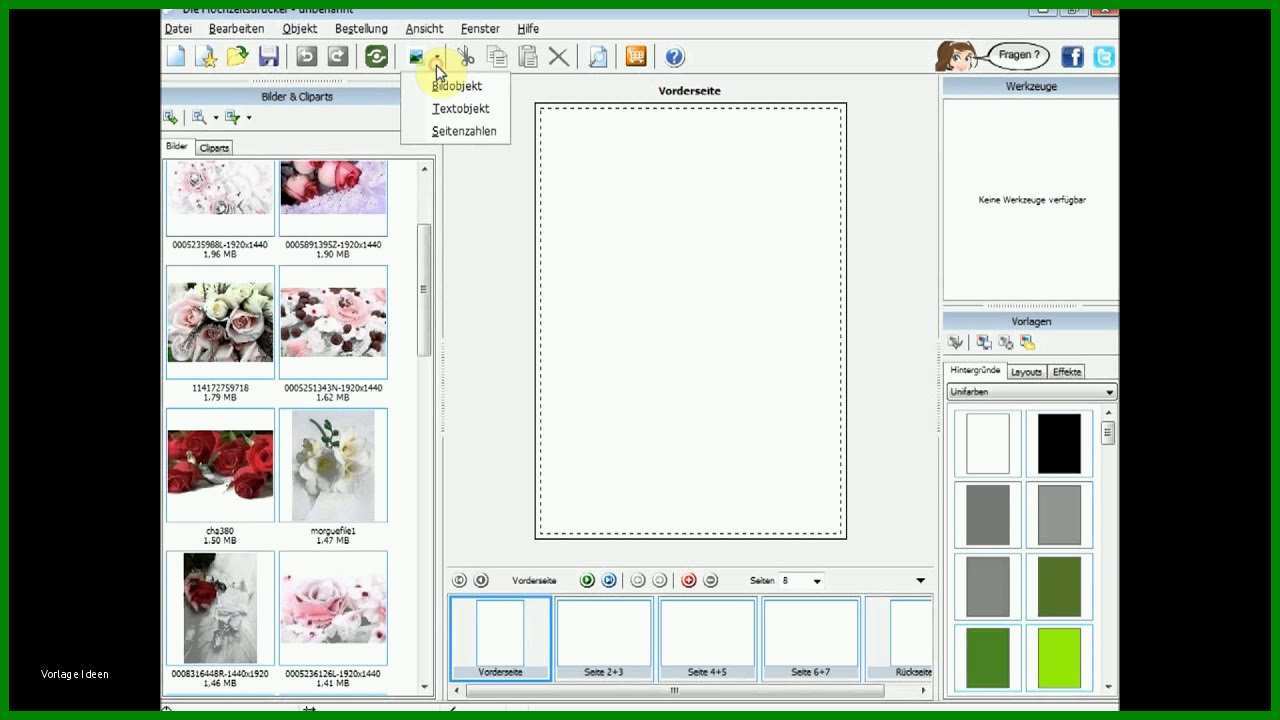The height and width of the screenshot is (720, 1280).
Task: Click the second icon in the Vorlagen toolbar
Action: click(x=984, y=342)
